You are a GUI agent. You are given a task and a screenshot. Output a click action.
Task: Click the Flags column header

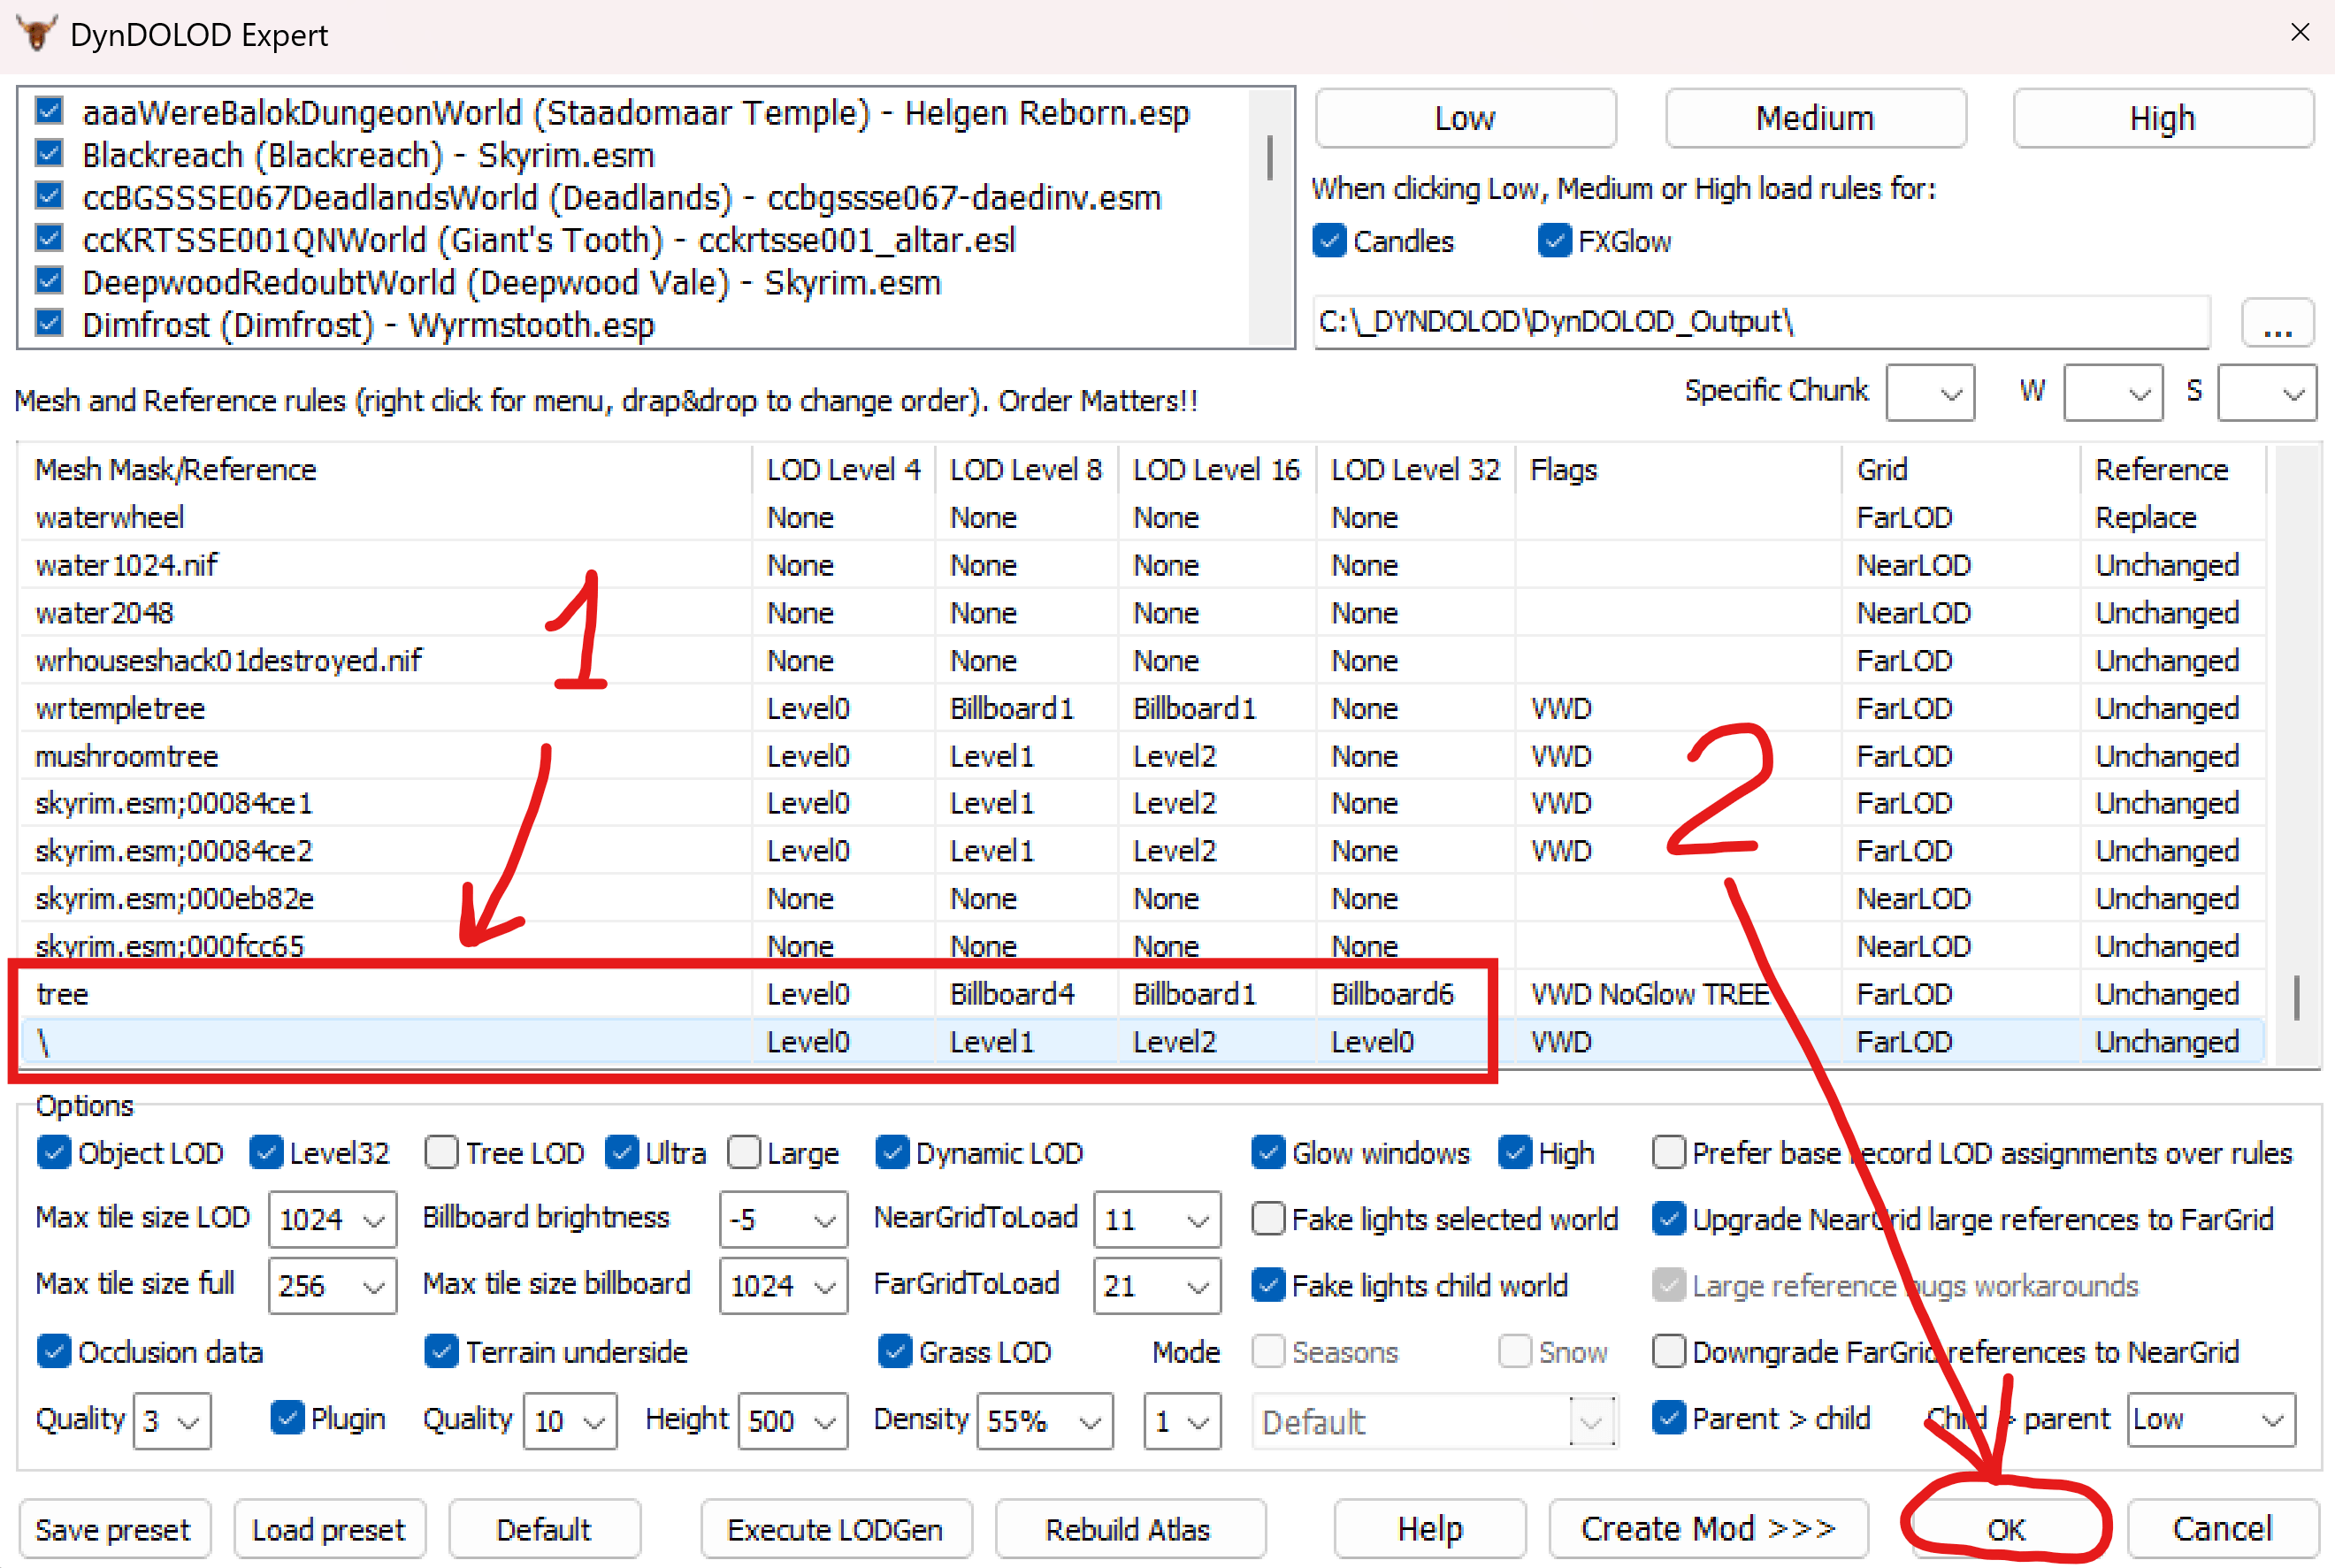pyautogui.click(x=1563, y=469)
